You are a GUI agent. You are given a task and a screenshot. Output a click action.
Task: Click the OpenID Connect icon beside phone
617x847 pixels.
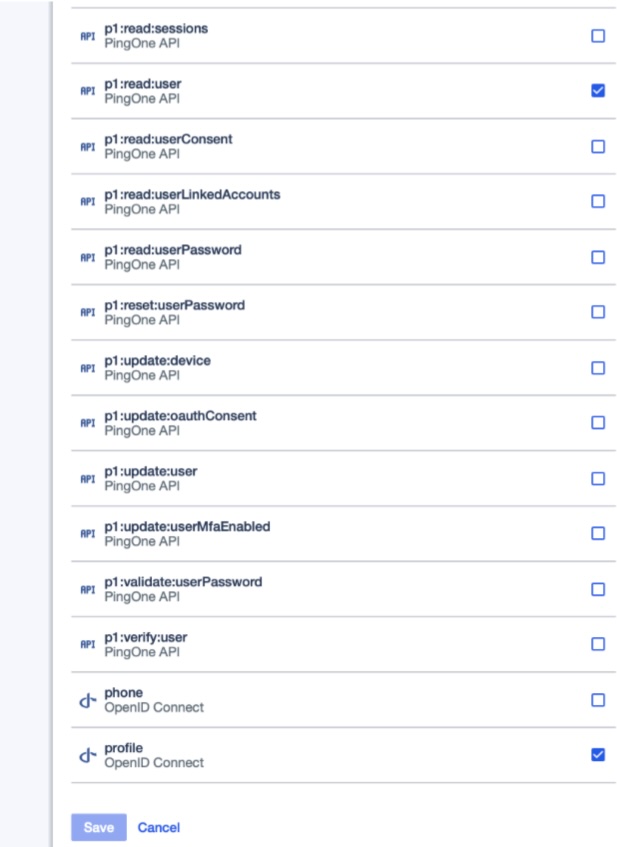(86, 700)
